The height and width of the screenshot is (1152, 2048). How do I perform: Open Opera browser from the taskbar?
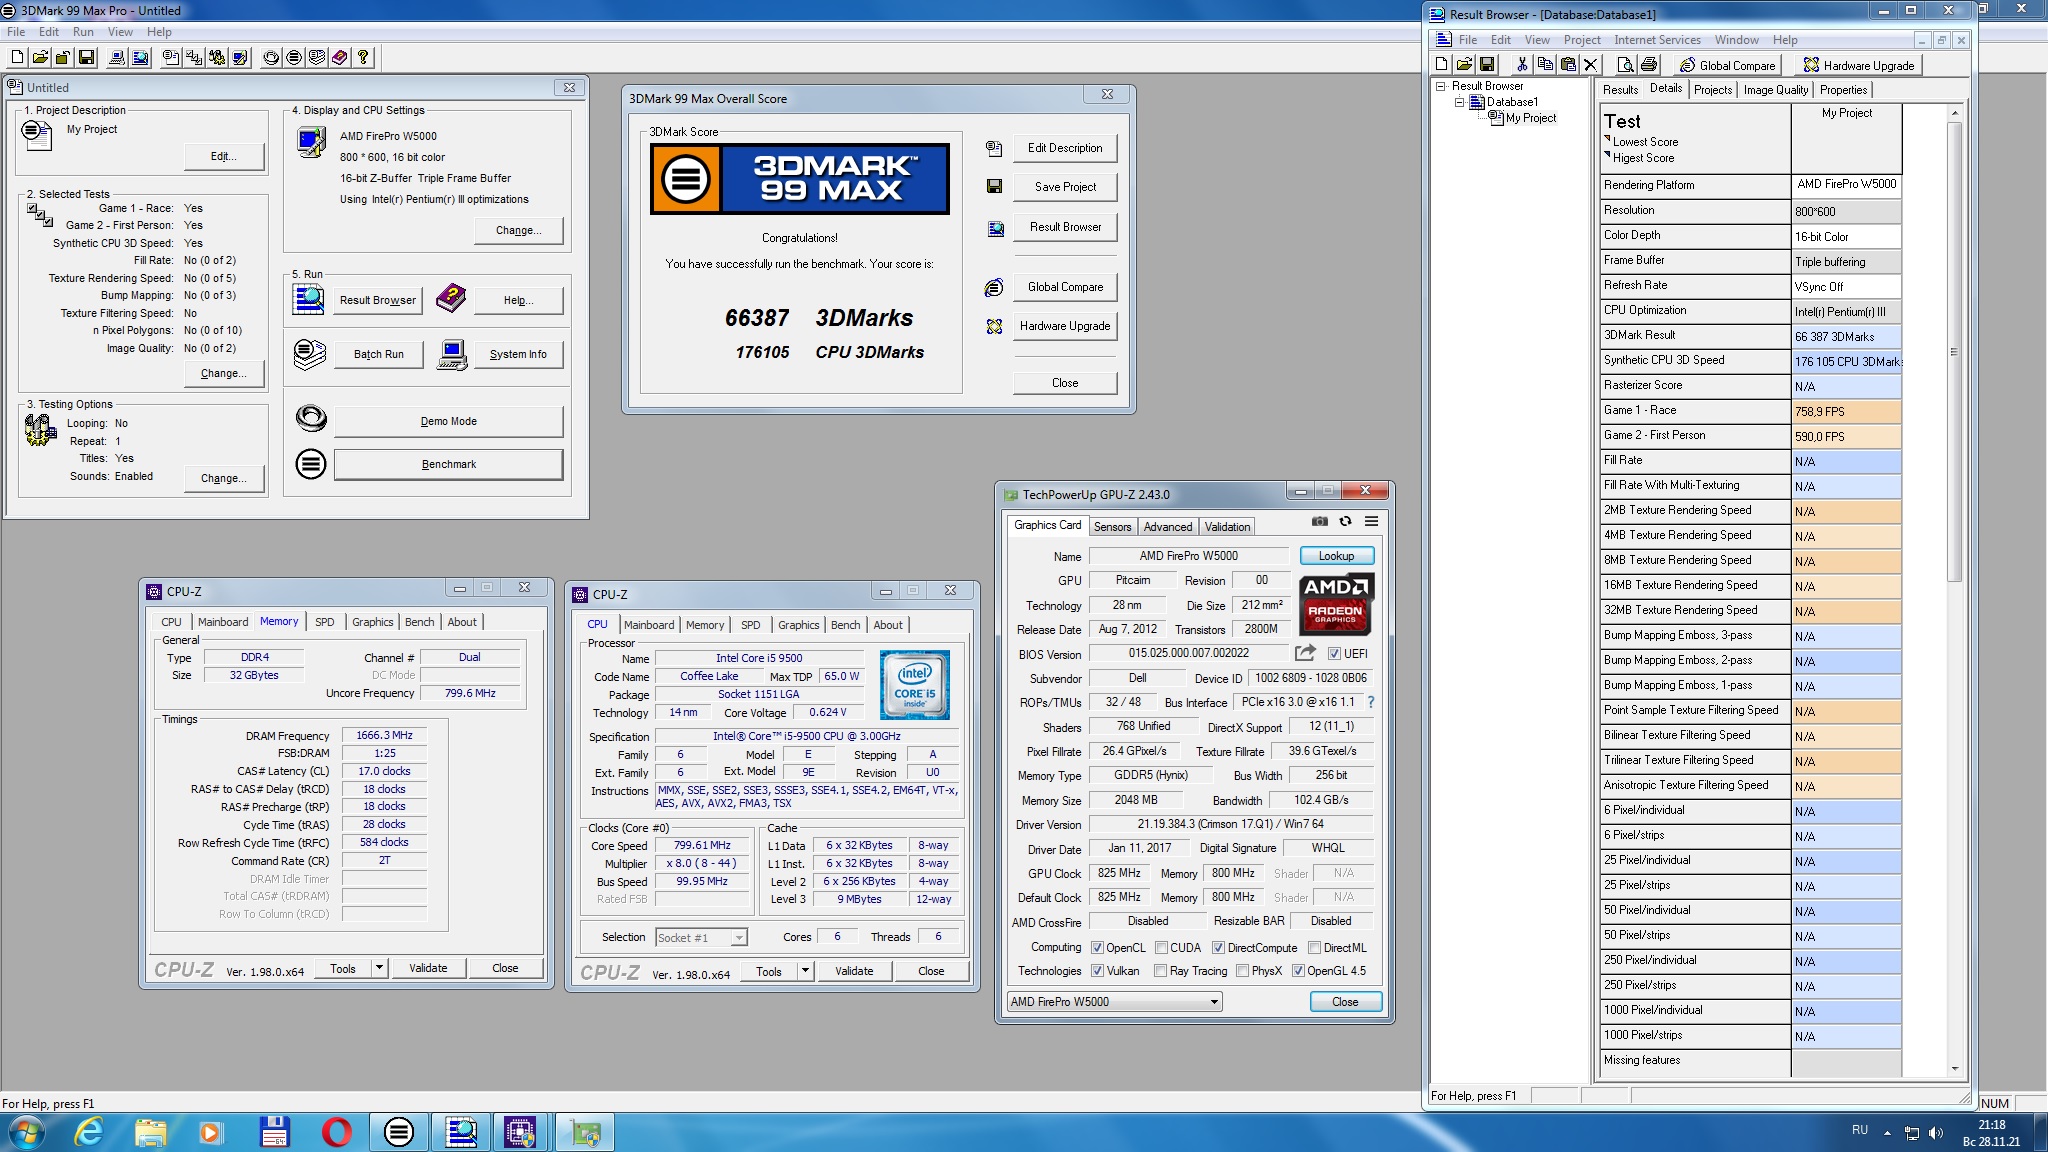(x=337, y=1132)
